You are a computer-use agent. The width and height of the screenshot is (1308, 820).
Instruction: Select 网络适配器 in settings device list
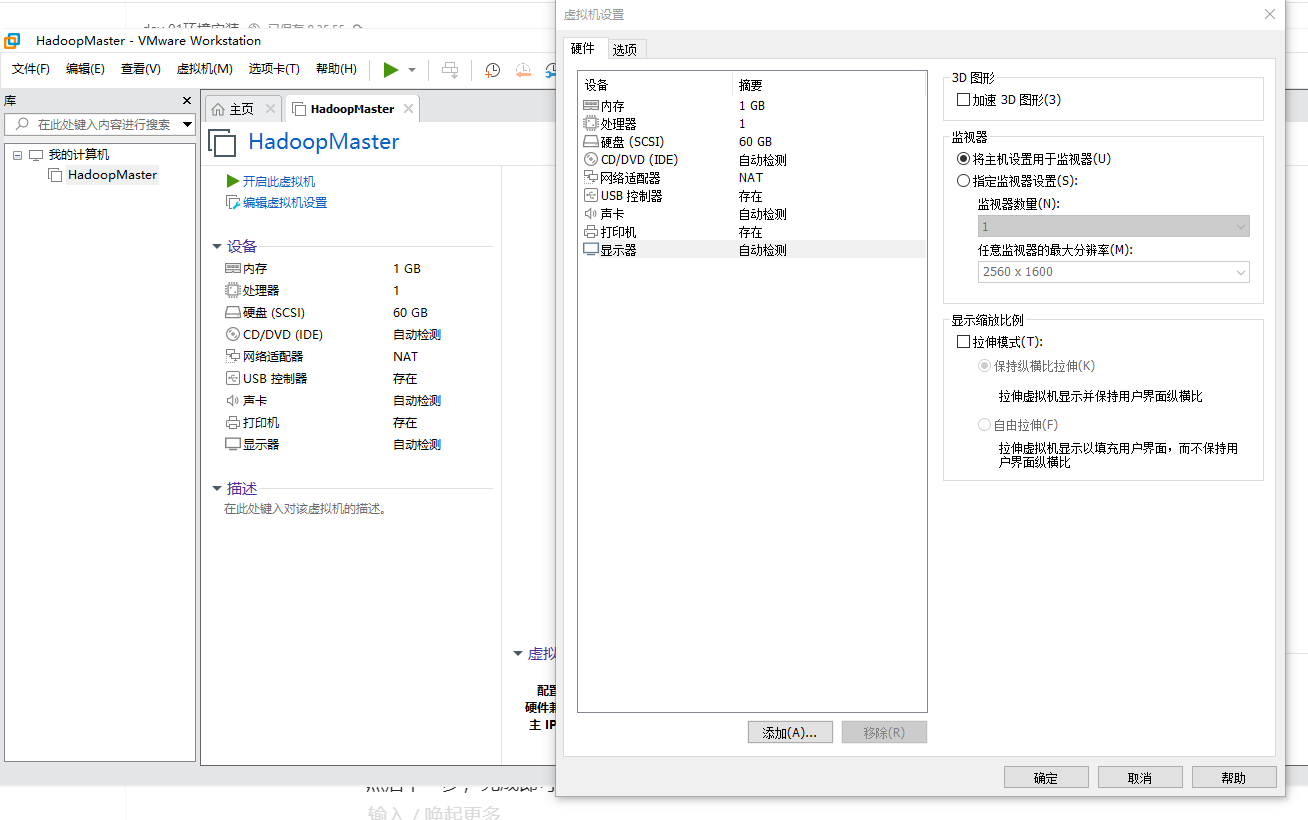[x=753, y=178]
